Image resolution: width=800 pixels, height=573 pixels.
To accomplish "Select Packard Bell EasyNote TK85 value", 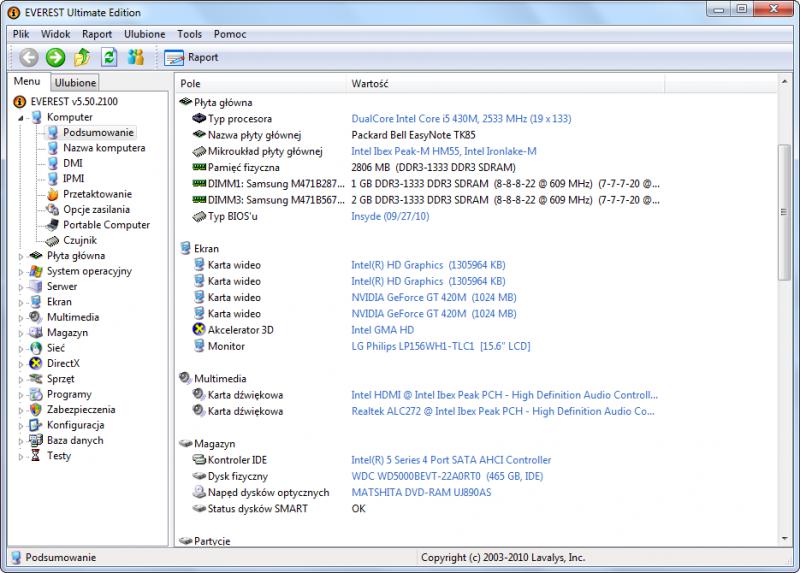I will coord(413,135).
